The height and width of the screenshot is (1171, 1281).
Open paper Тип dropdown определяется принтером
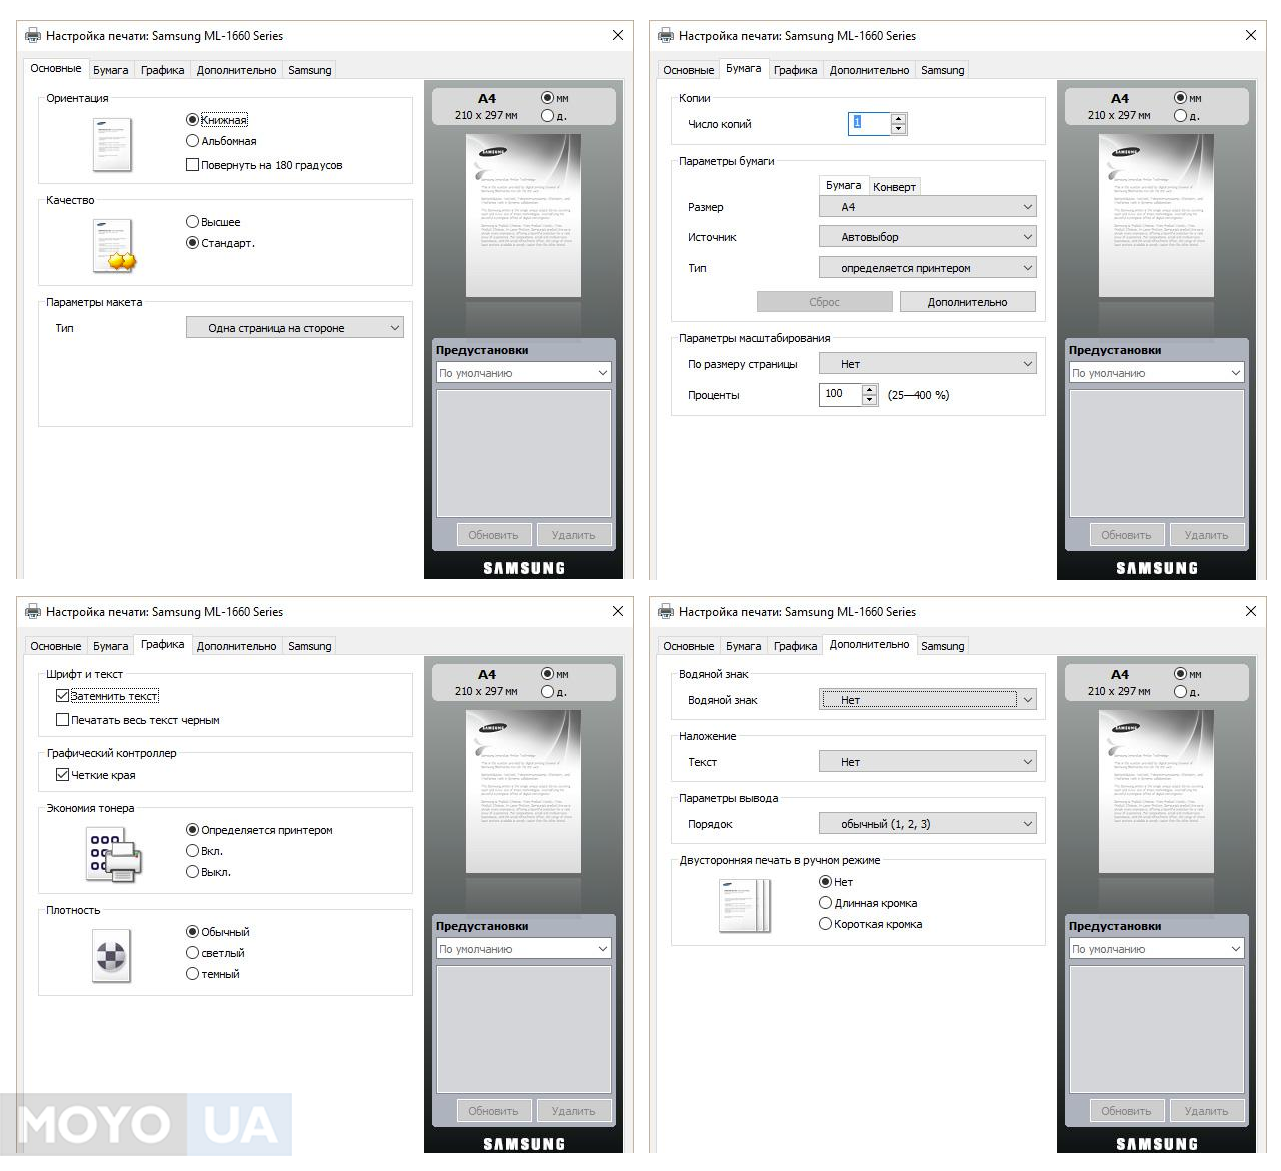point(928,268)
